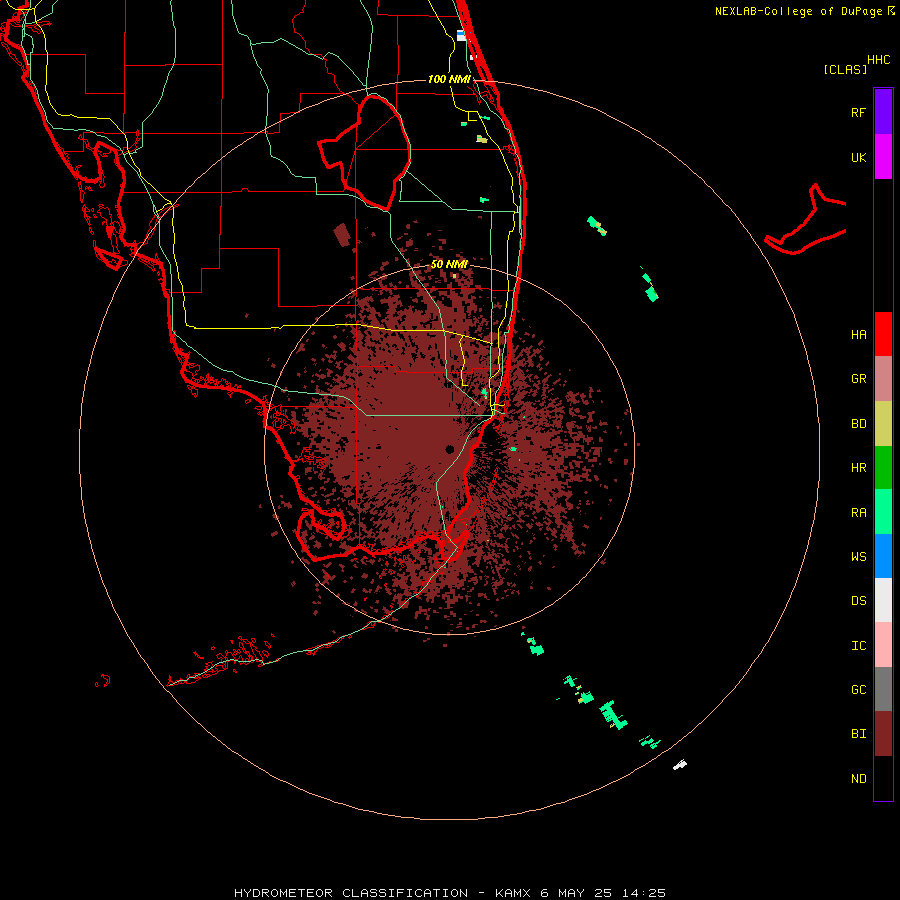This screenshot has height=900, width=900.
Task: Pick the white DS legend swatch
Action: 883,600
